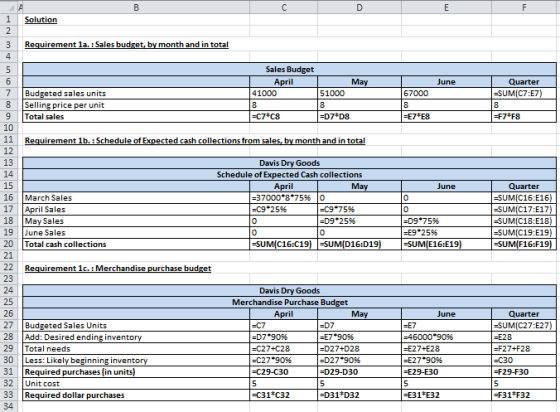This screenshot has width=560, height=412.
Task: Click 'Merchandise Purchase Budget' table title
Action: (x=289, y=302)
